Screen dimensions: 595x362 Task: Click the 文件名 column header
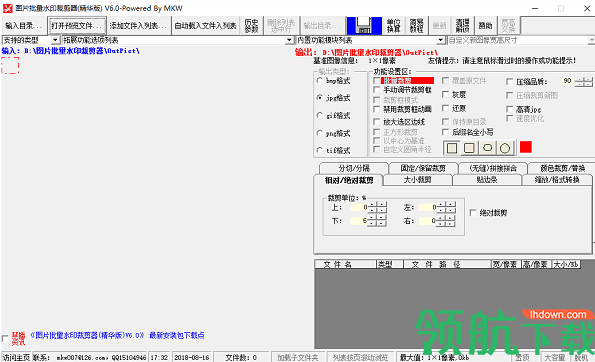[345, 264]
